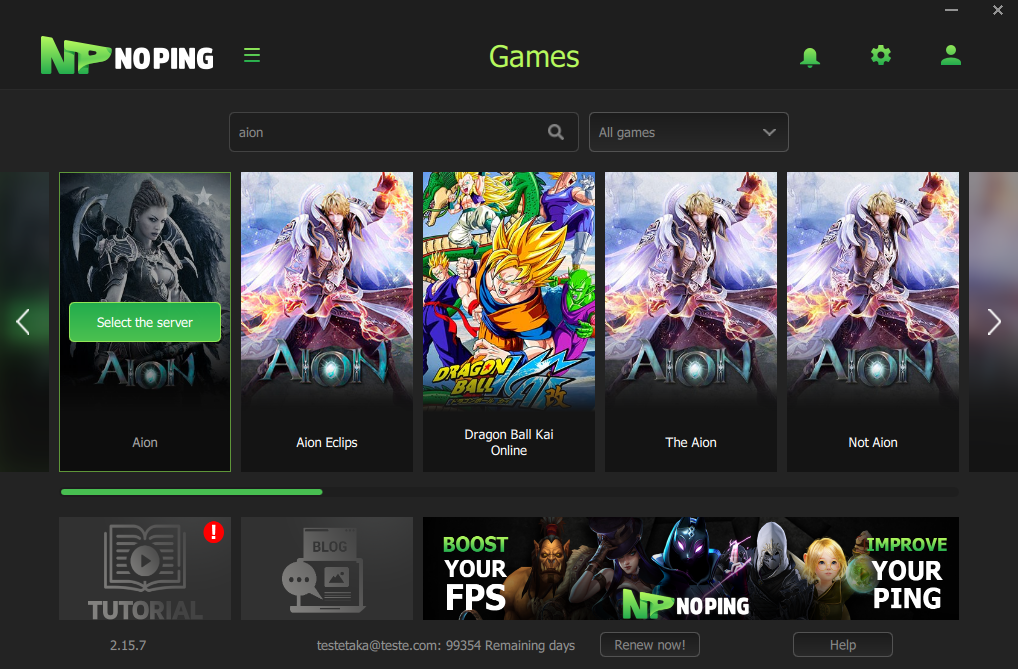Click the NoPing logo
This screenshot has width=1018, height=669.
point(127,56)
